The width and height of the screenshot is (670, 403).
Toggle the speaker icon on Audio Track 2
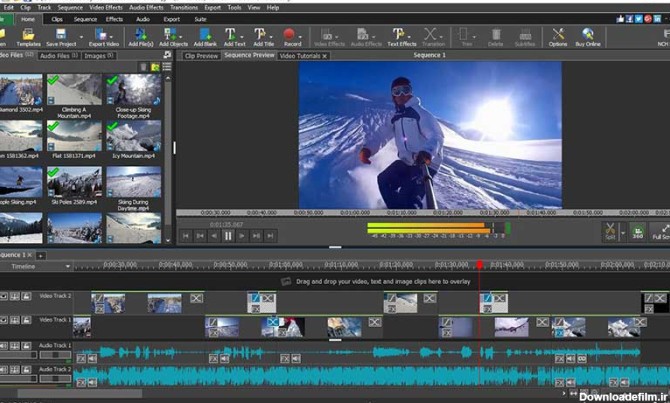coord(5,370)
